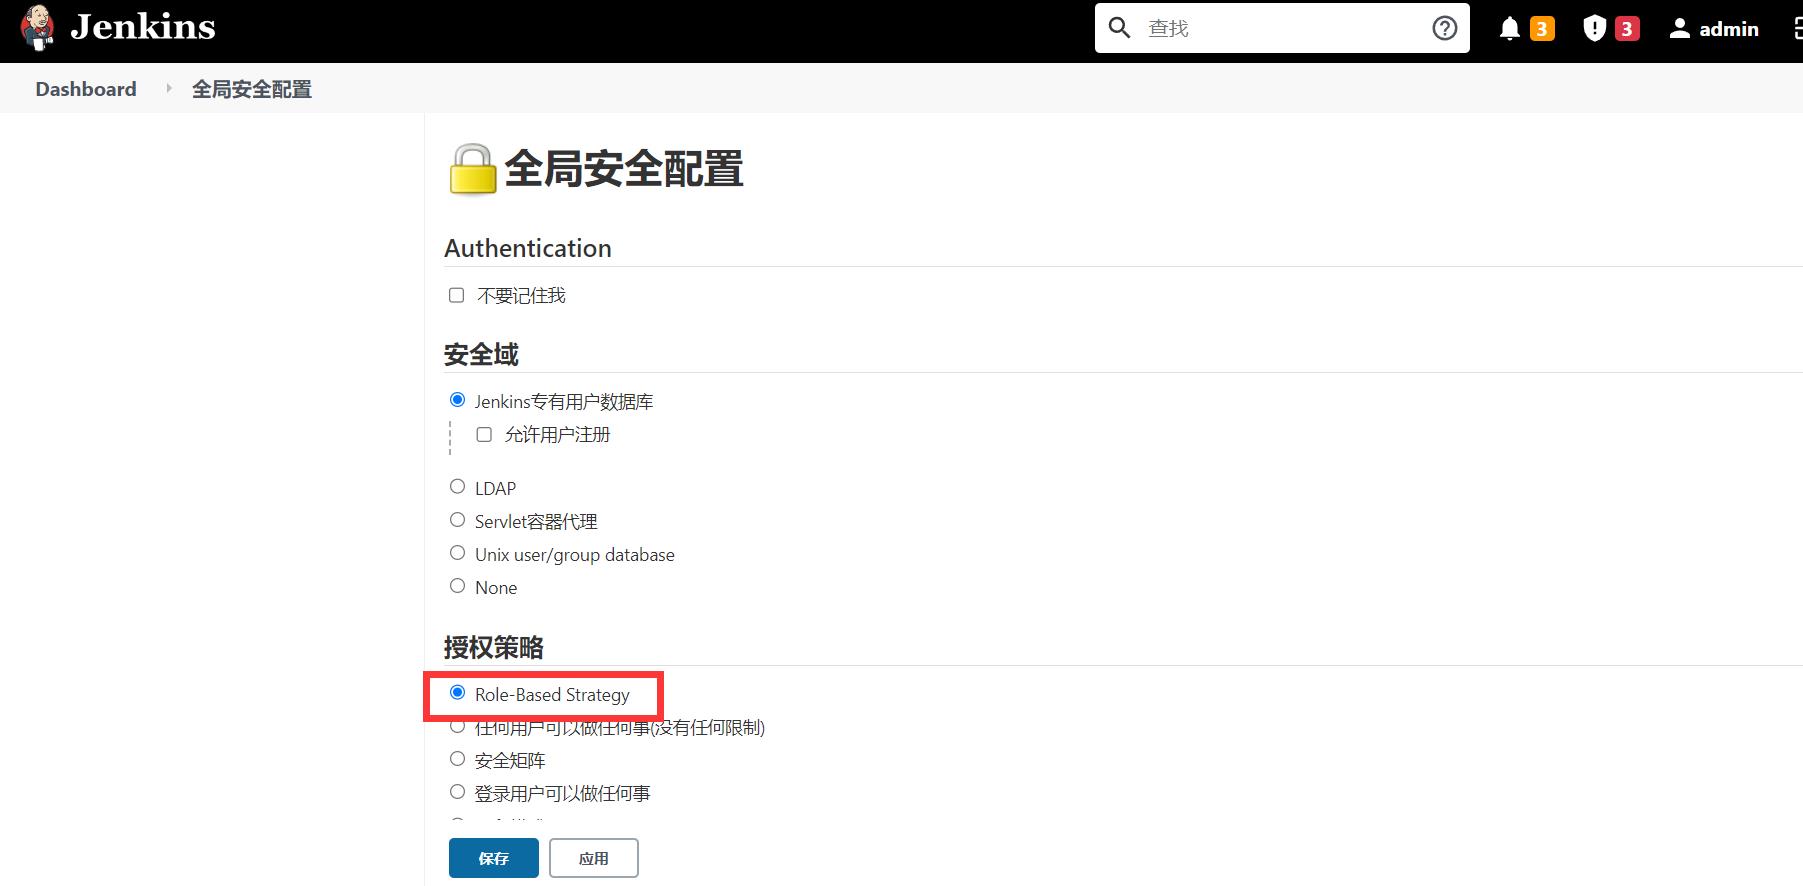This screenshot has width=1803, height=886.
Task: Click the 安全域 section heading
Action: pyautogui.click(x=481, y=355)
